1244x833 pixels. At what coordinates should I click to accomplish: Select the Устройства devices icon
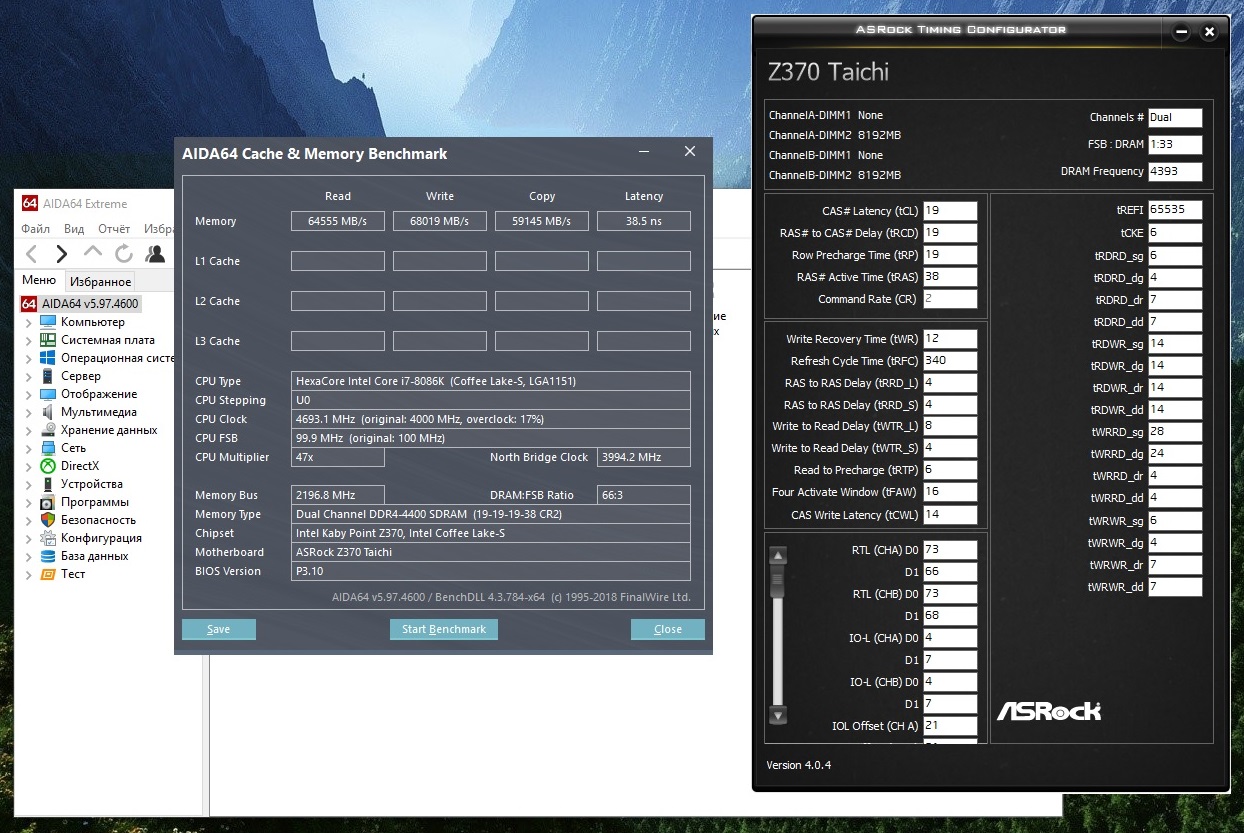[47, 484]
